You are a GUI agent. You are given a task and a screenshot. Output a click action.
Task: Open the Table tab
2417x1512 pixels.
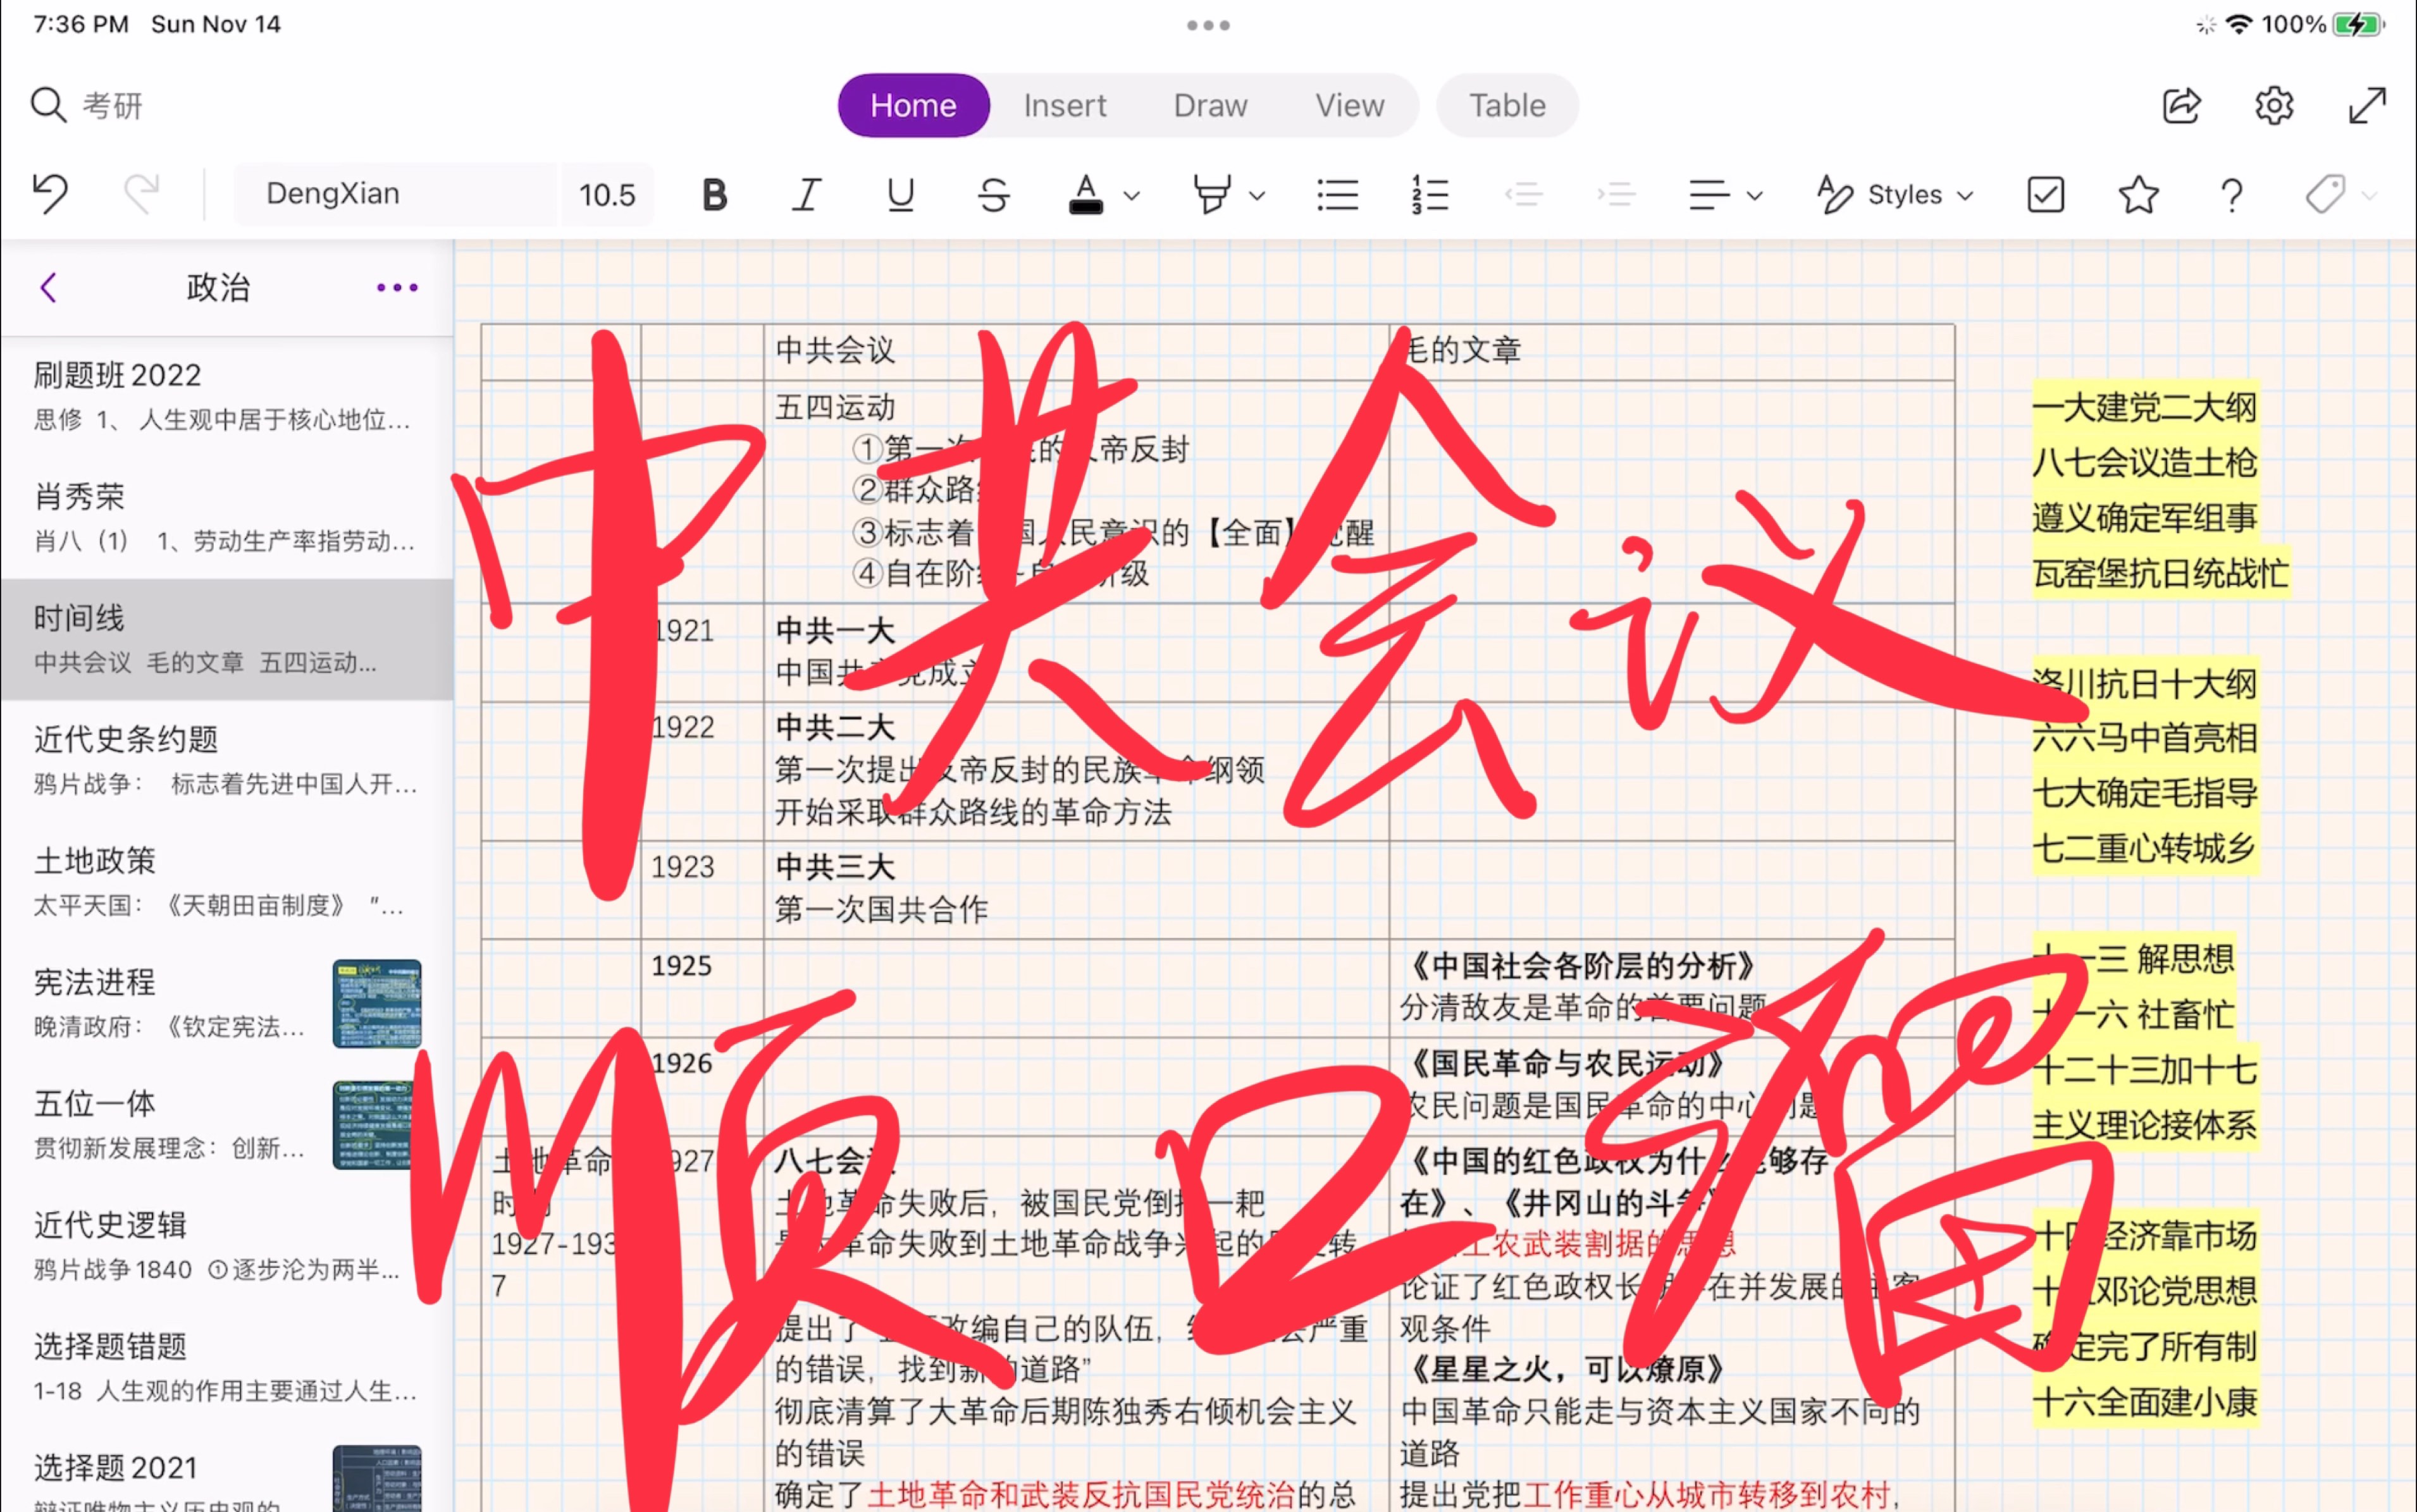tap(1507, 105)
